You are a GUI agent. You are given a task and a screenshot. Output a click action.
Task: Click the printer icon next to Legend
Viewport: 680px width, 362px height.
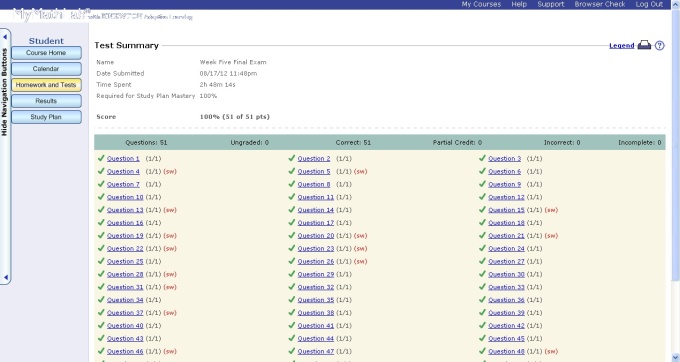point(644,45)
